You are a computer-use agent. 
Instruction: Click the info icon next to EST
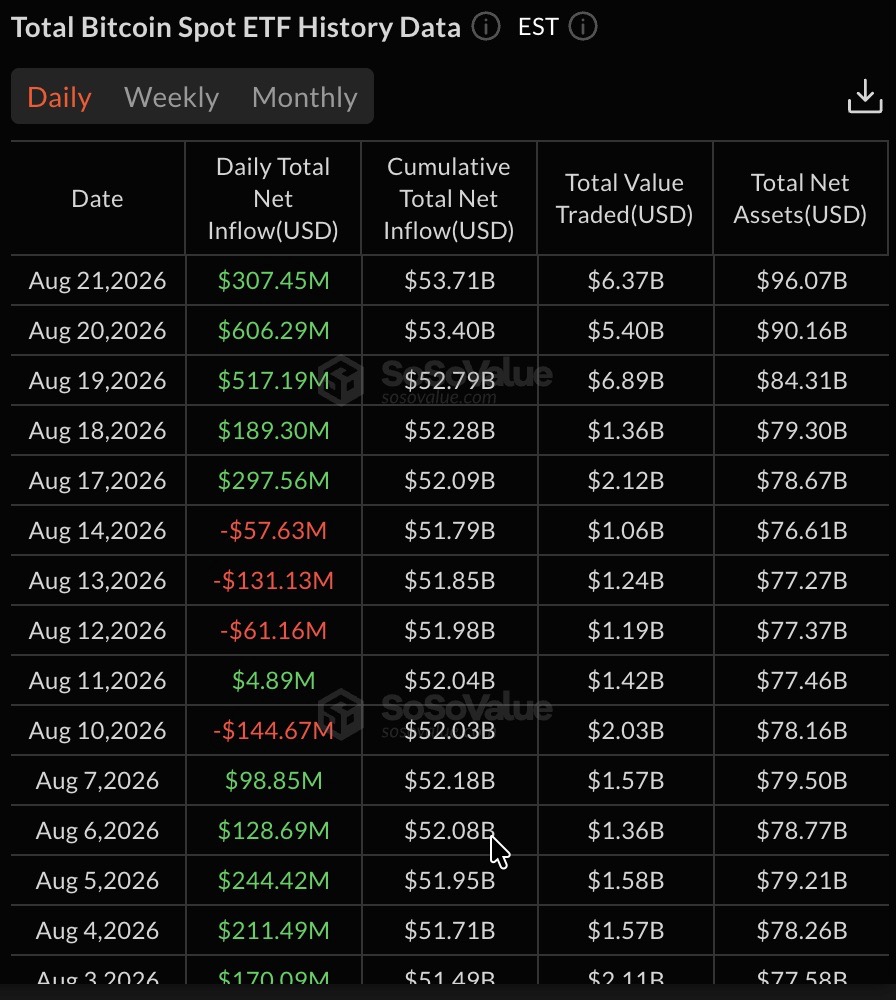pyautogui.click(x=583, y=27)
